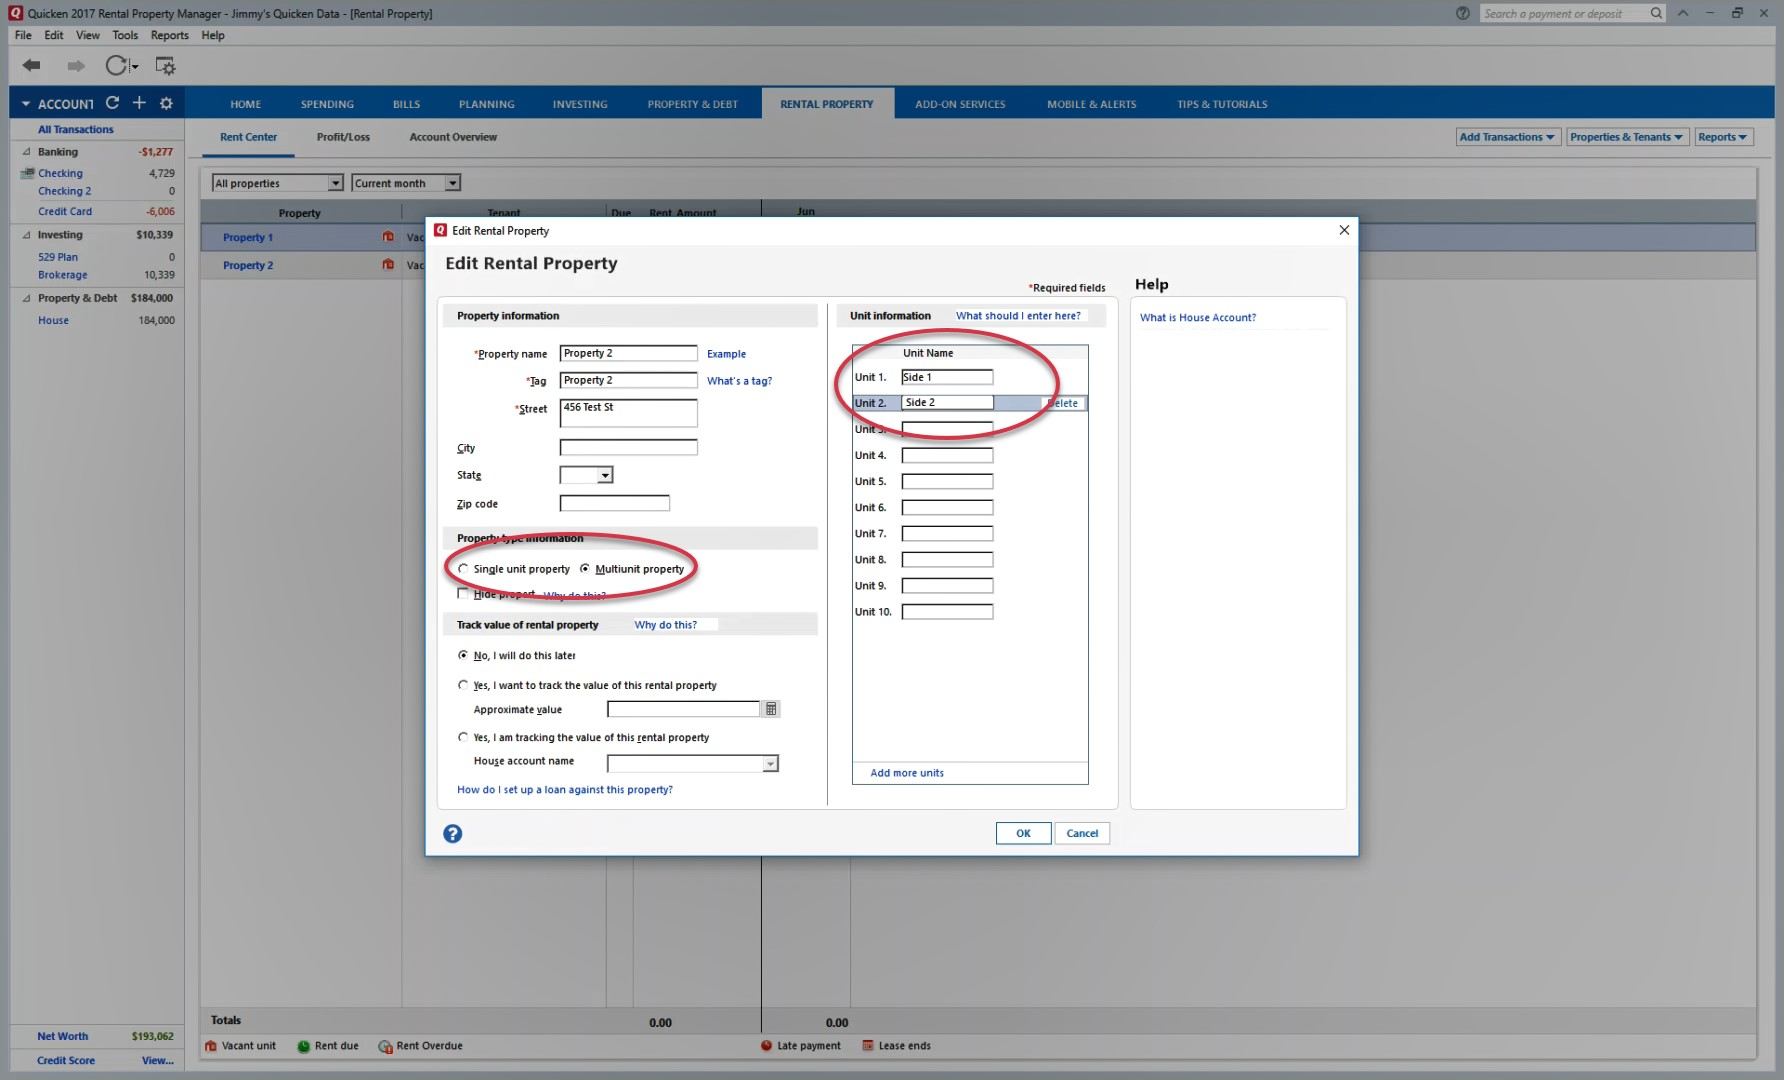Click the plus icon to add account
This screenshot has height=1080, width=1784.
(139, 103)
